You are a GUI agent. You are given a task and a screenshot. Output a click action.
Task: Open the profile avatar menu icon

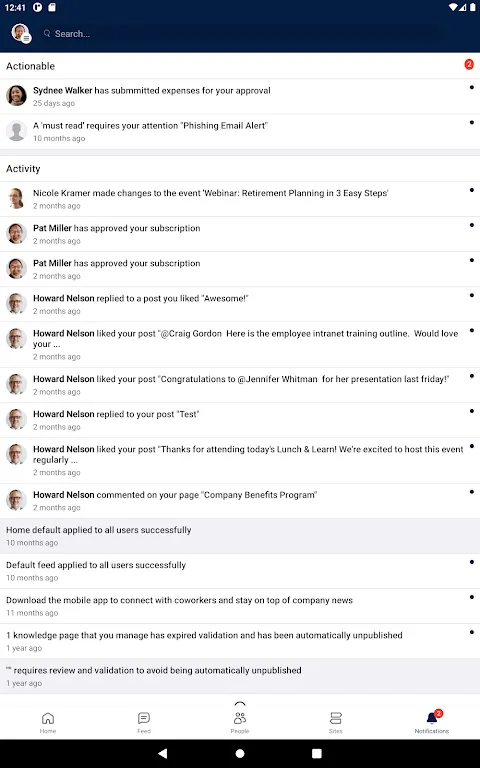tap(21, 33)
